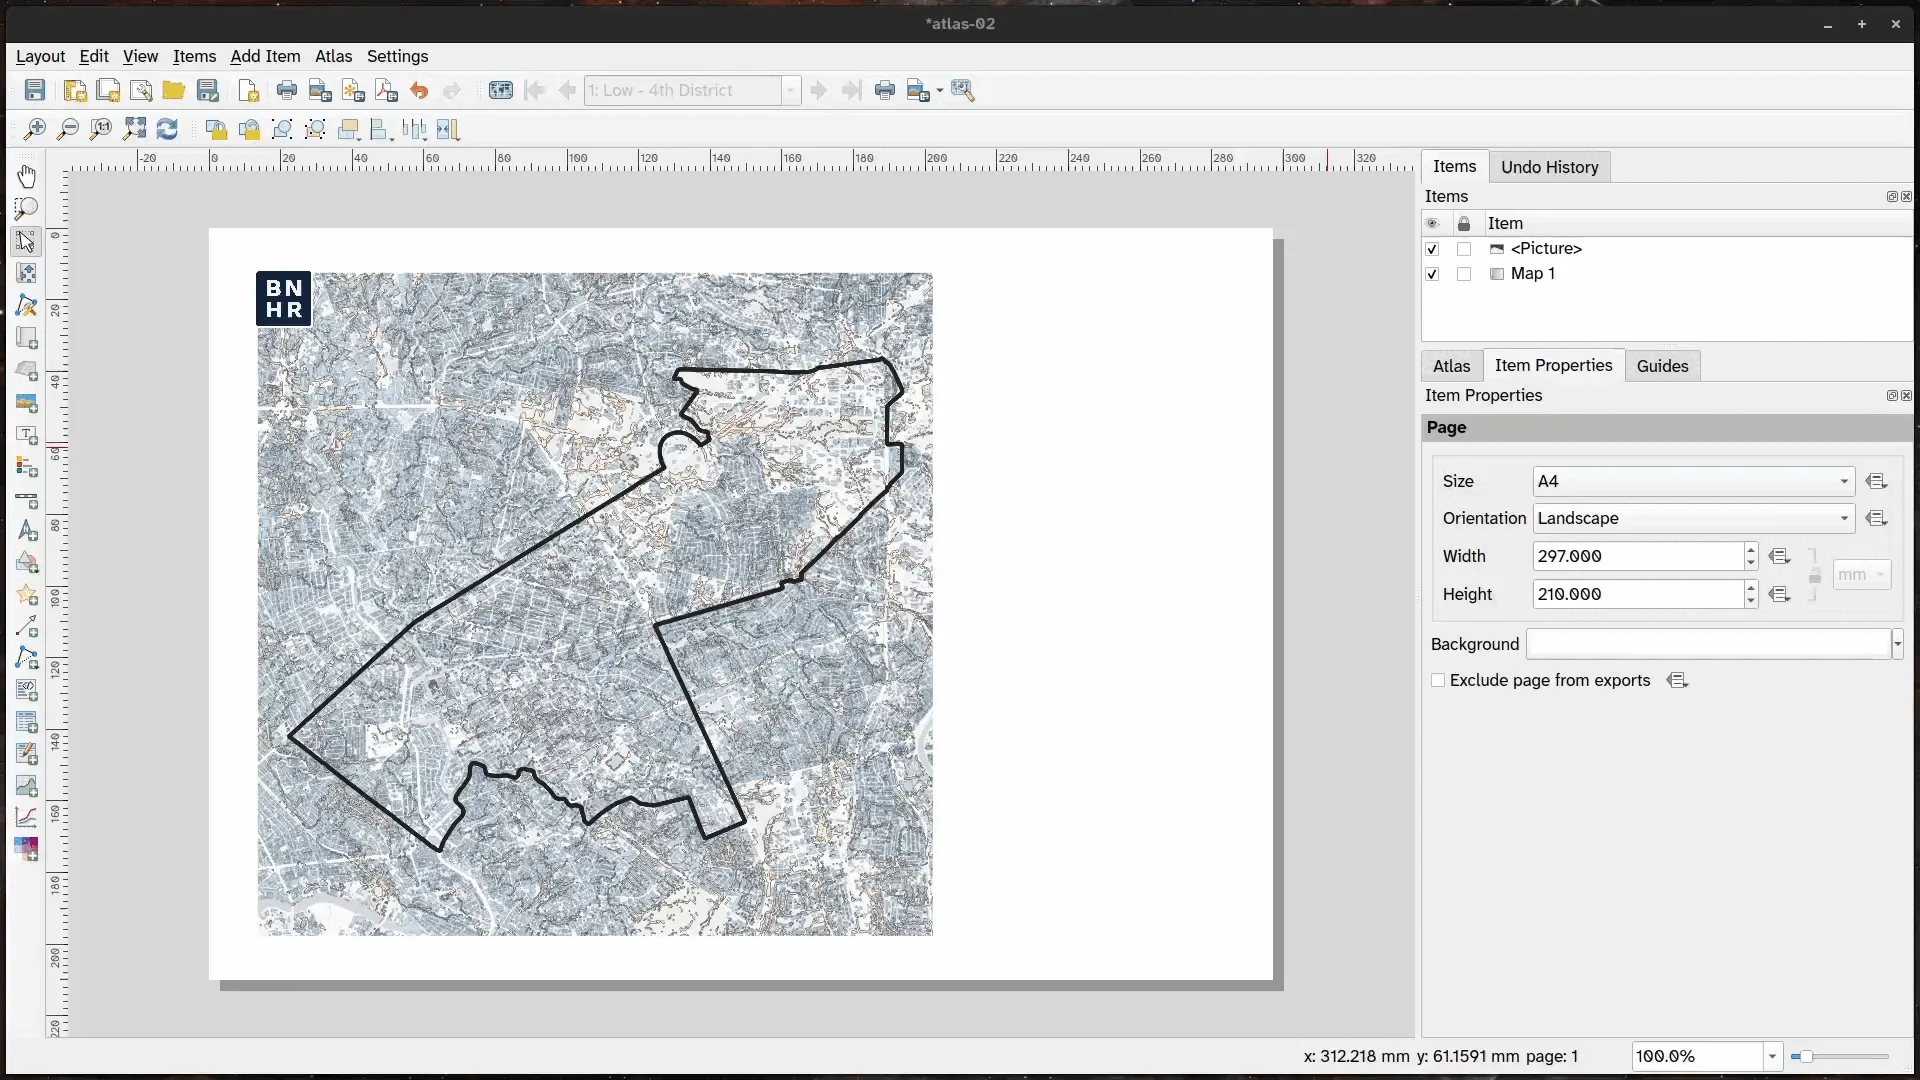The height and width of the screenshot is (1080, 1920).
Task: Select the Add Picture tool
Action: (26, 403)
